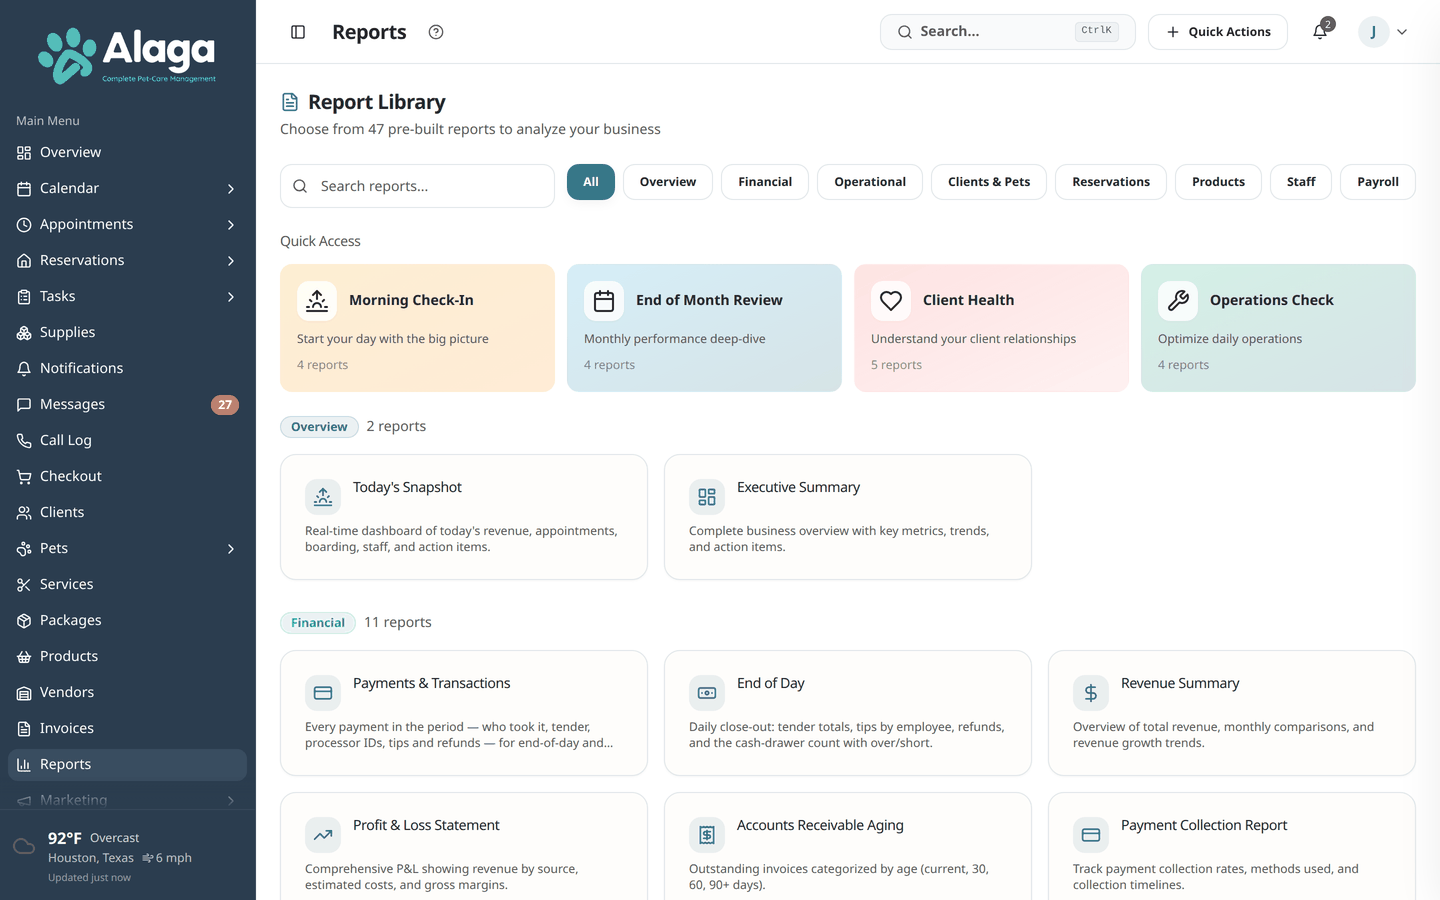Image resolution: width=1440 pixels, height=900 pixels.
Task: Open Quick Actions button
Action: click(1218, 32)
